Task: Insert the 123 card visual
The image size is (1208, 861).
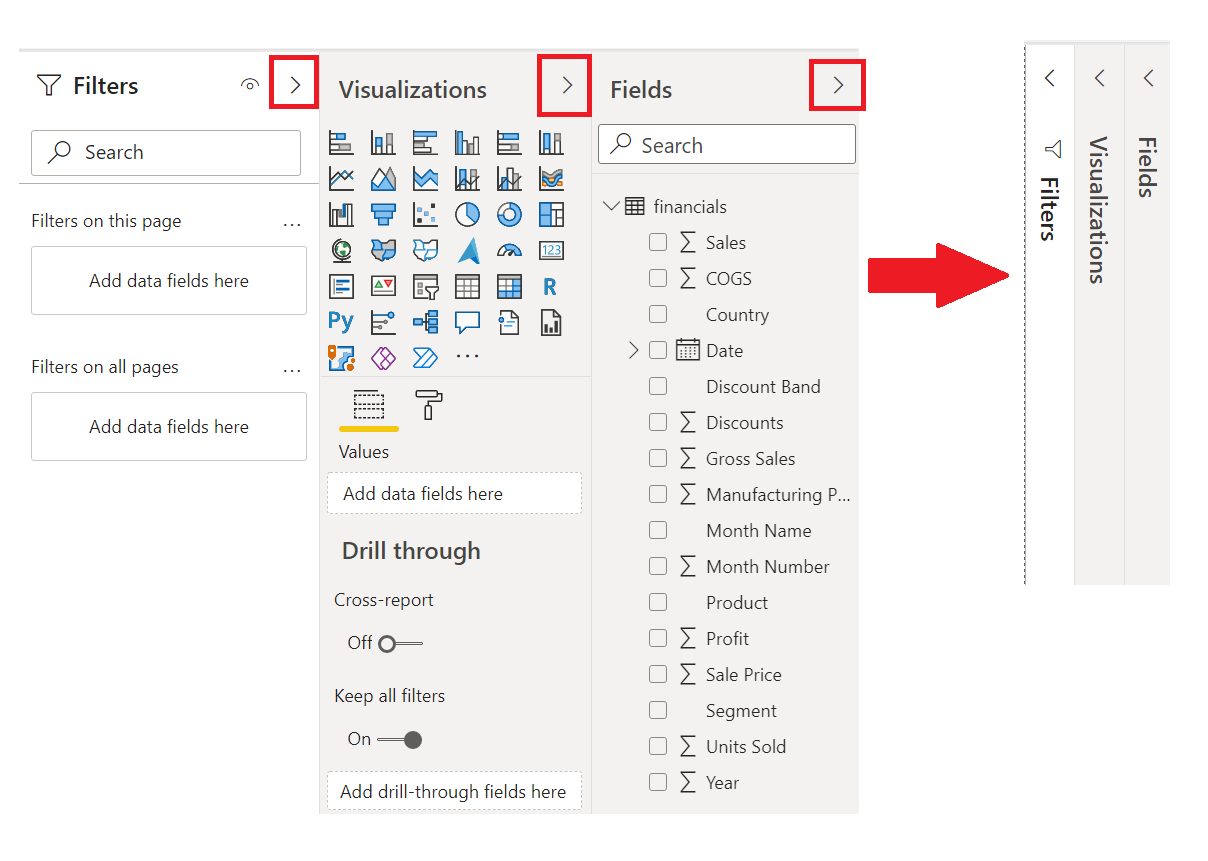Action: (551, 251)
